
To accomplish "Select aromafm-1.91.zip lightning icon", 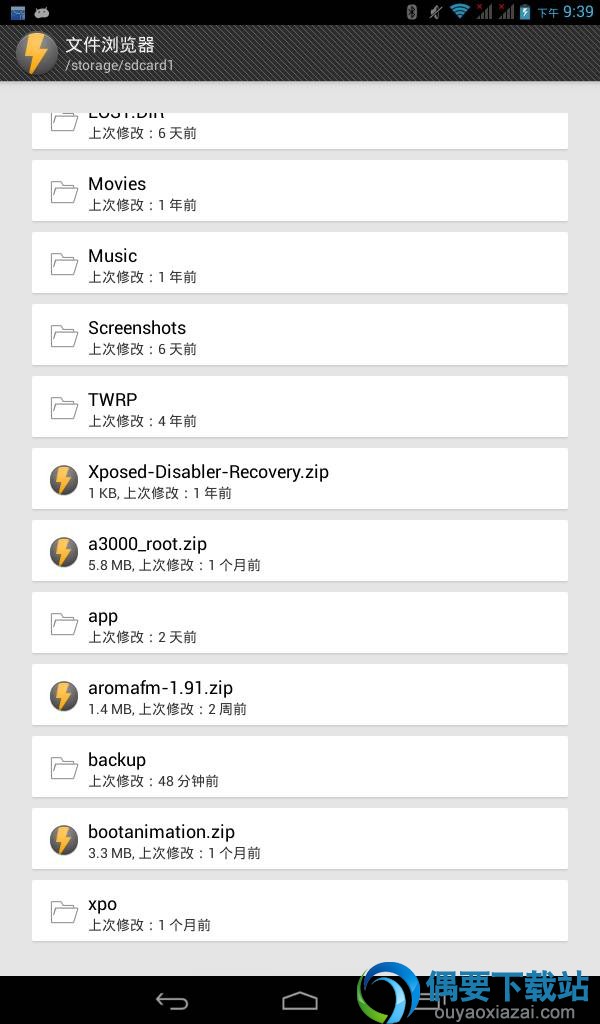I will (64, 696).
